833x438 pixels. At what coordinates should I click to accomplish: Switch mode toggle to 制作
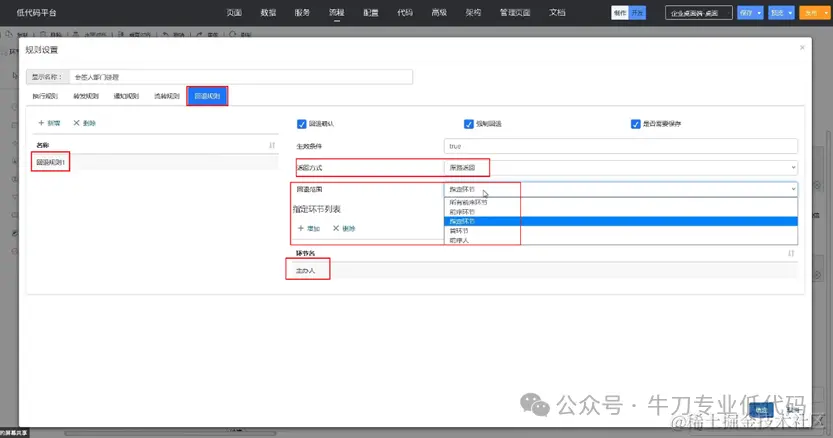point(620,13)
